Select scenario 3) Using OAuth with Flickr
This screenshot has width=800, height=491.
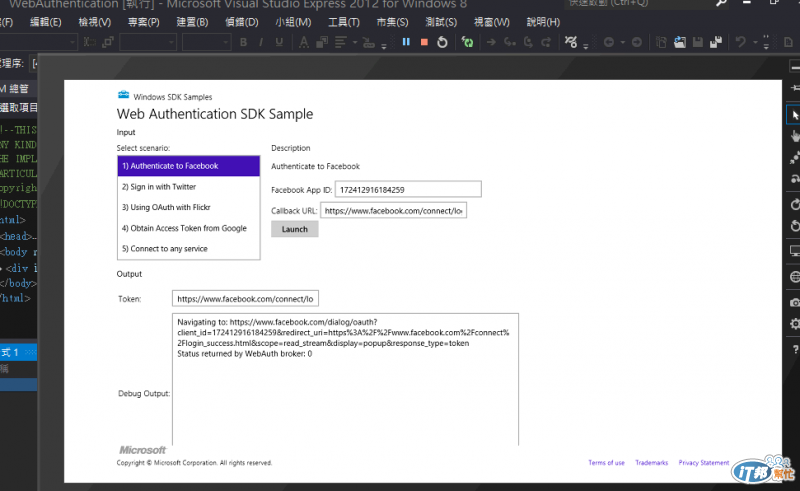(x=188, y=207)
